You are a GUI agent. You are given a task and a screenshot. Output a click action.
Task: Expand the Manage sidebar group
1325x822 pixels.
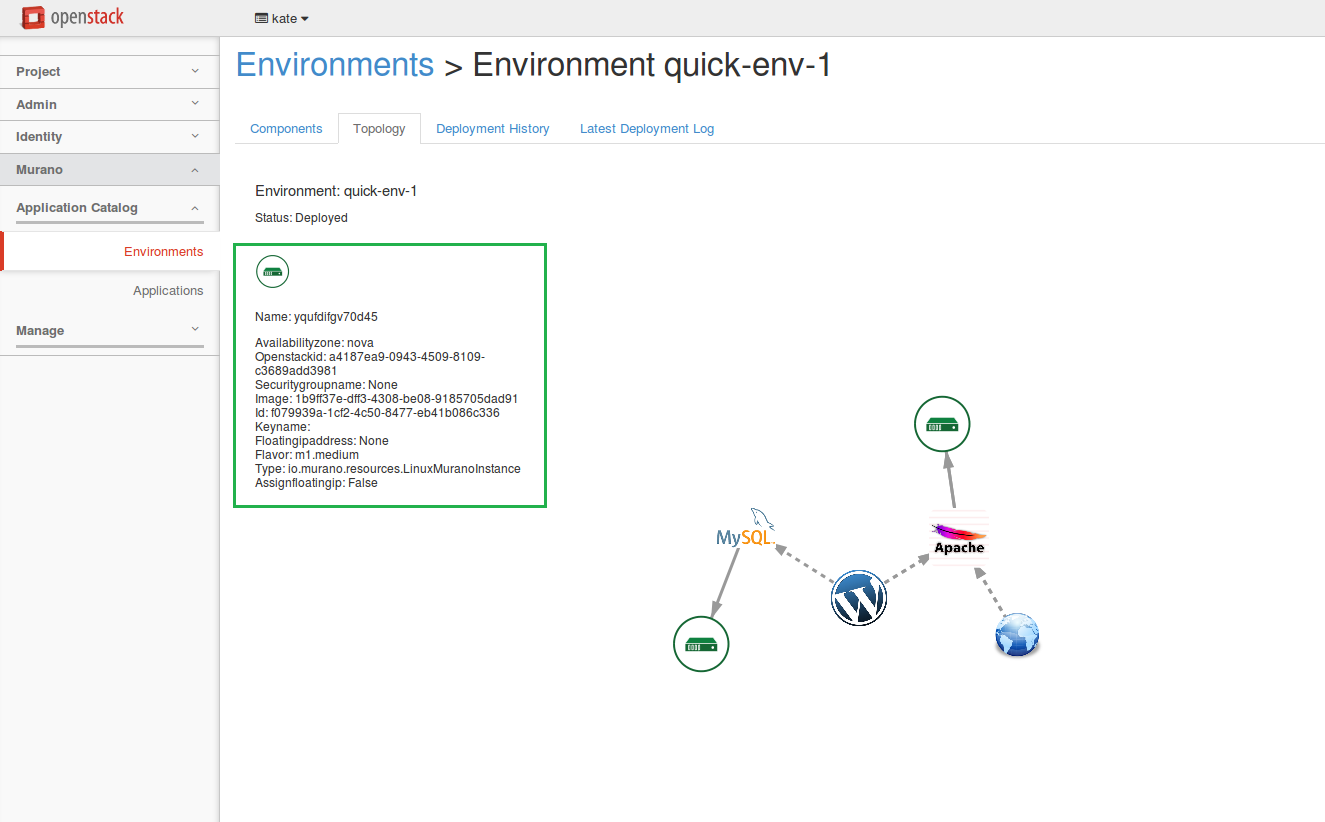pos(109,331)
